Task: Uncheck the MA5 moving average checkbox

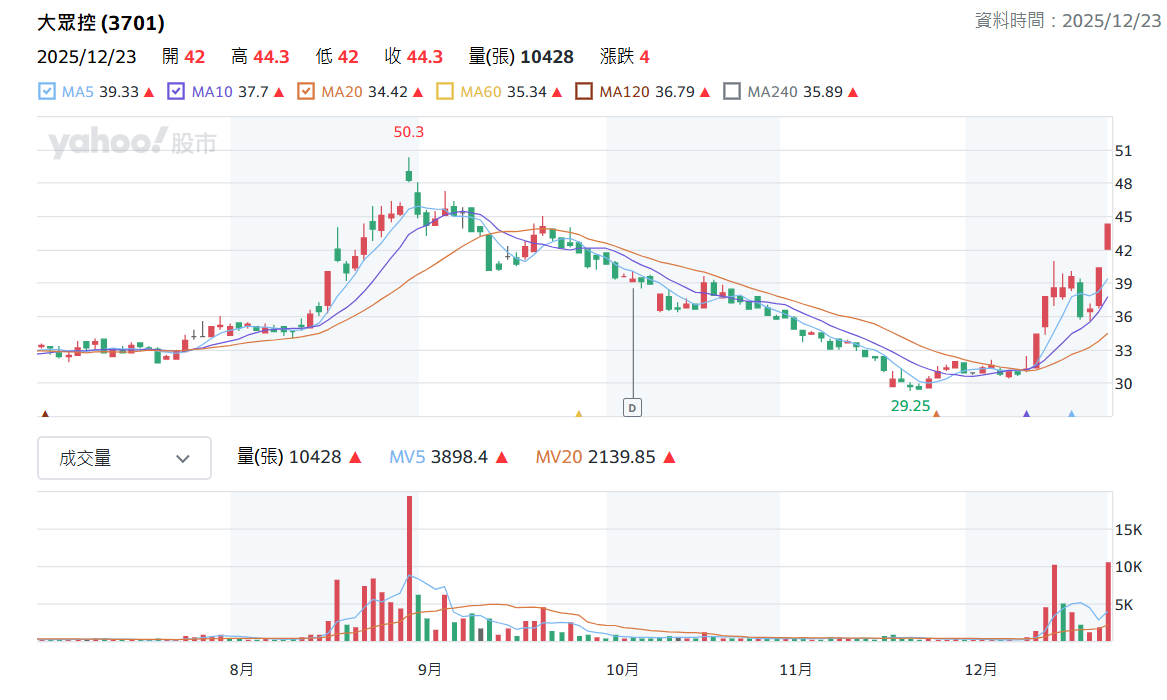Action: click(47, 91)
